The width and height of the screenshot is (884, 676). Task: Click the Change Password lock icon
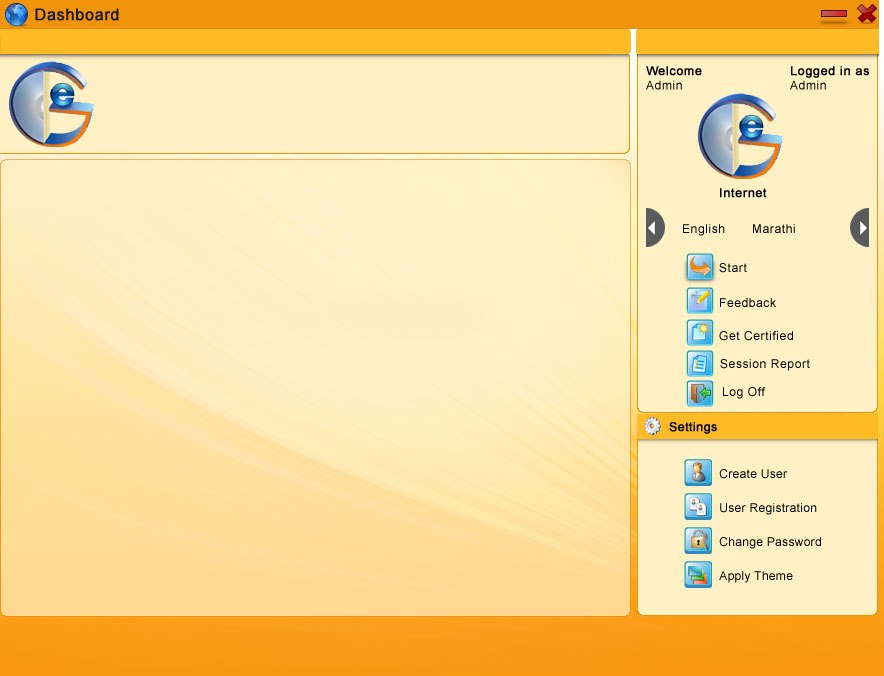click(697, 541)
